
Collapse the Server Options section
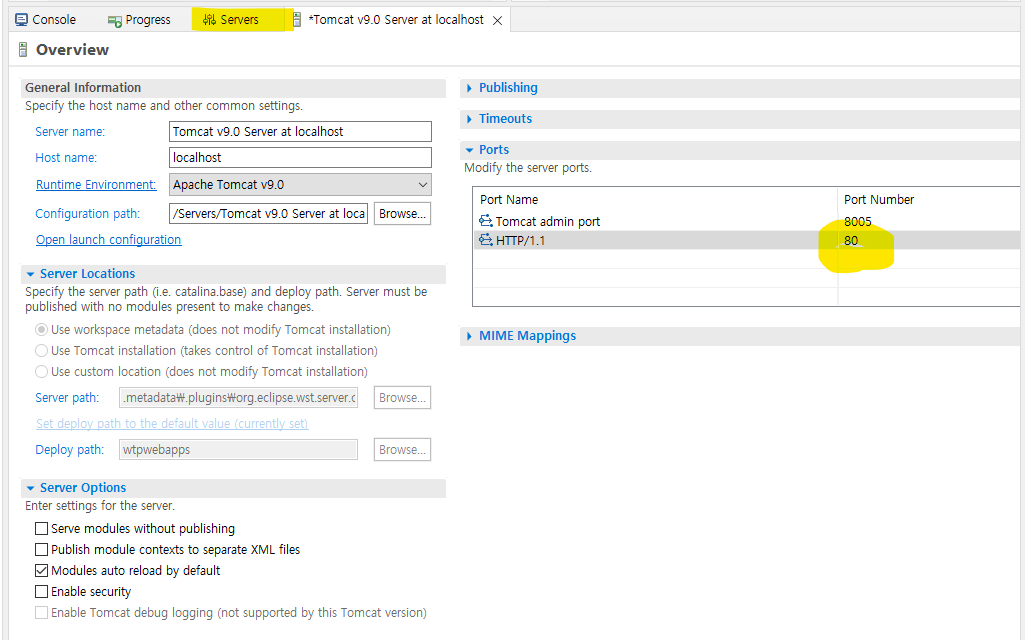30,488
